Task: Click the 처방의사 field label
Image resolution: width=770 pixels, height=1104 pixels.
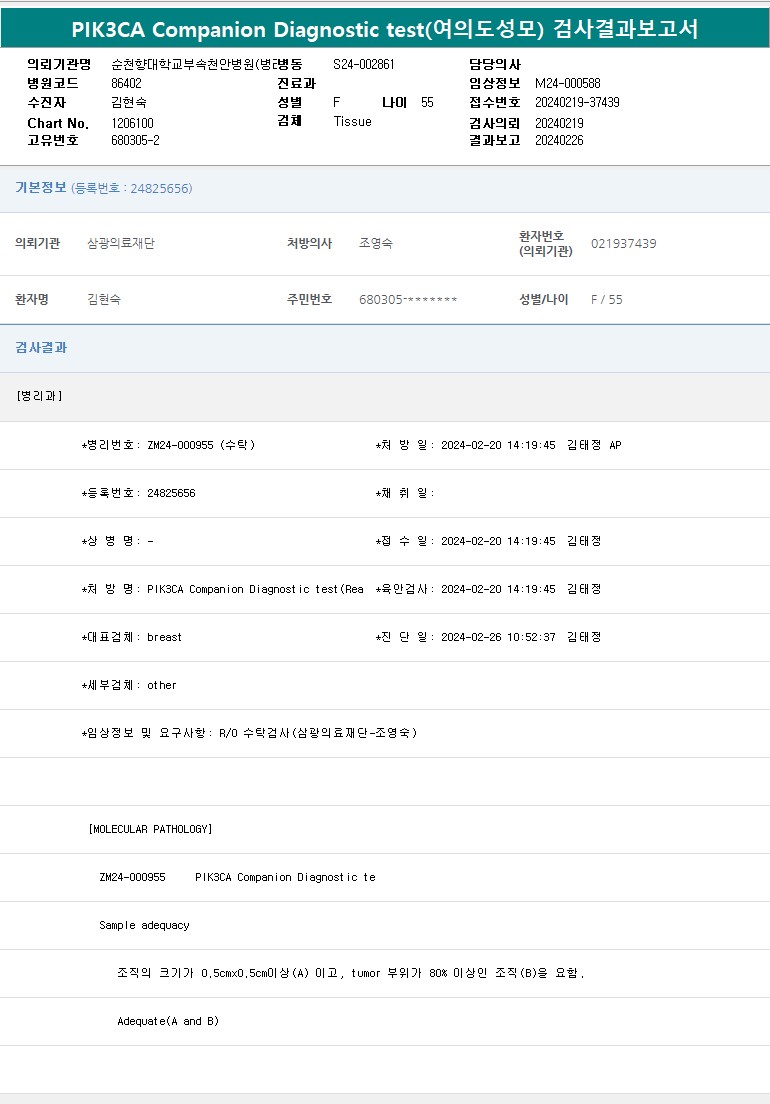Action: click(309, 244)
